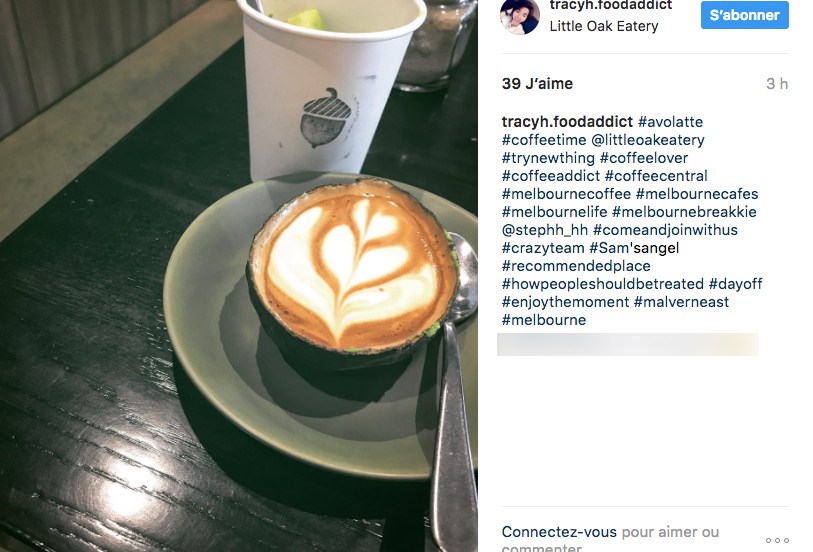
Task: Open the #melbournecafes hashtag
Action: click(697, 194)
